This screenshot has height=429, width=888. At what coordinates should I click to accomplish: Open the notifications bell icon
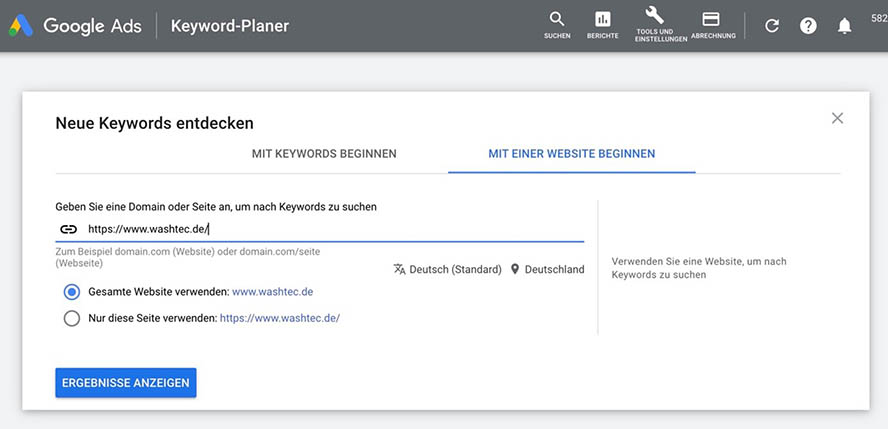pos(844,25)
